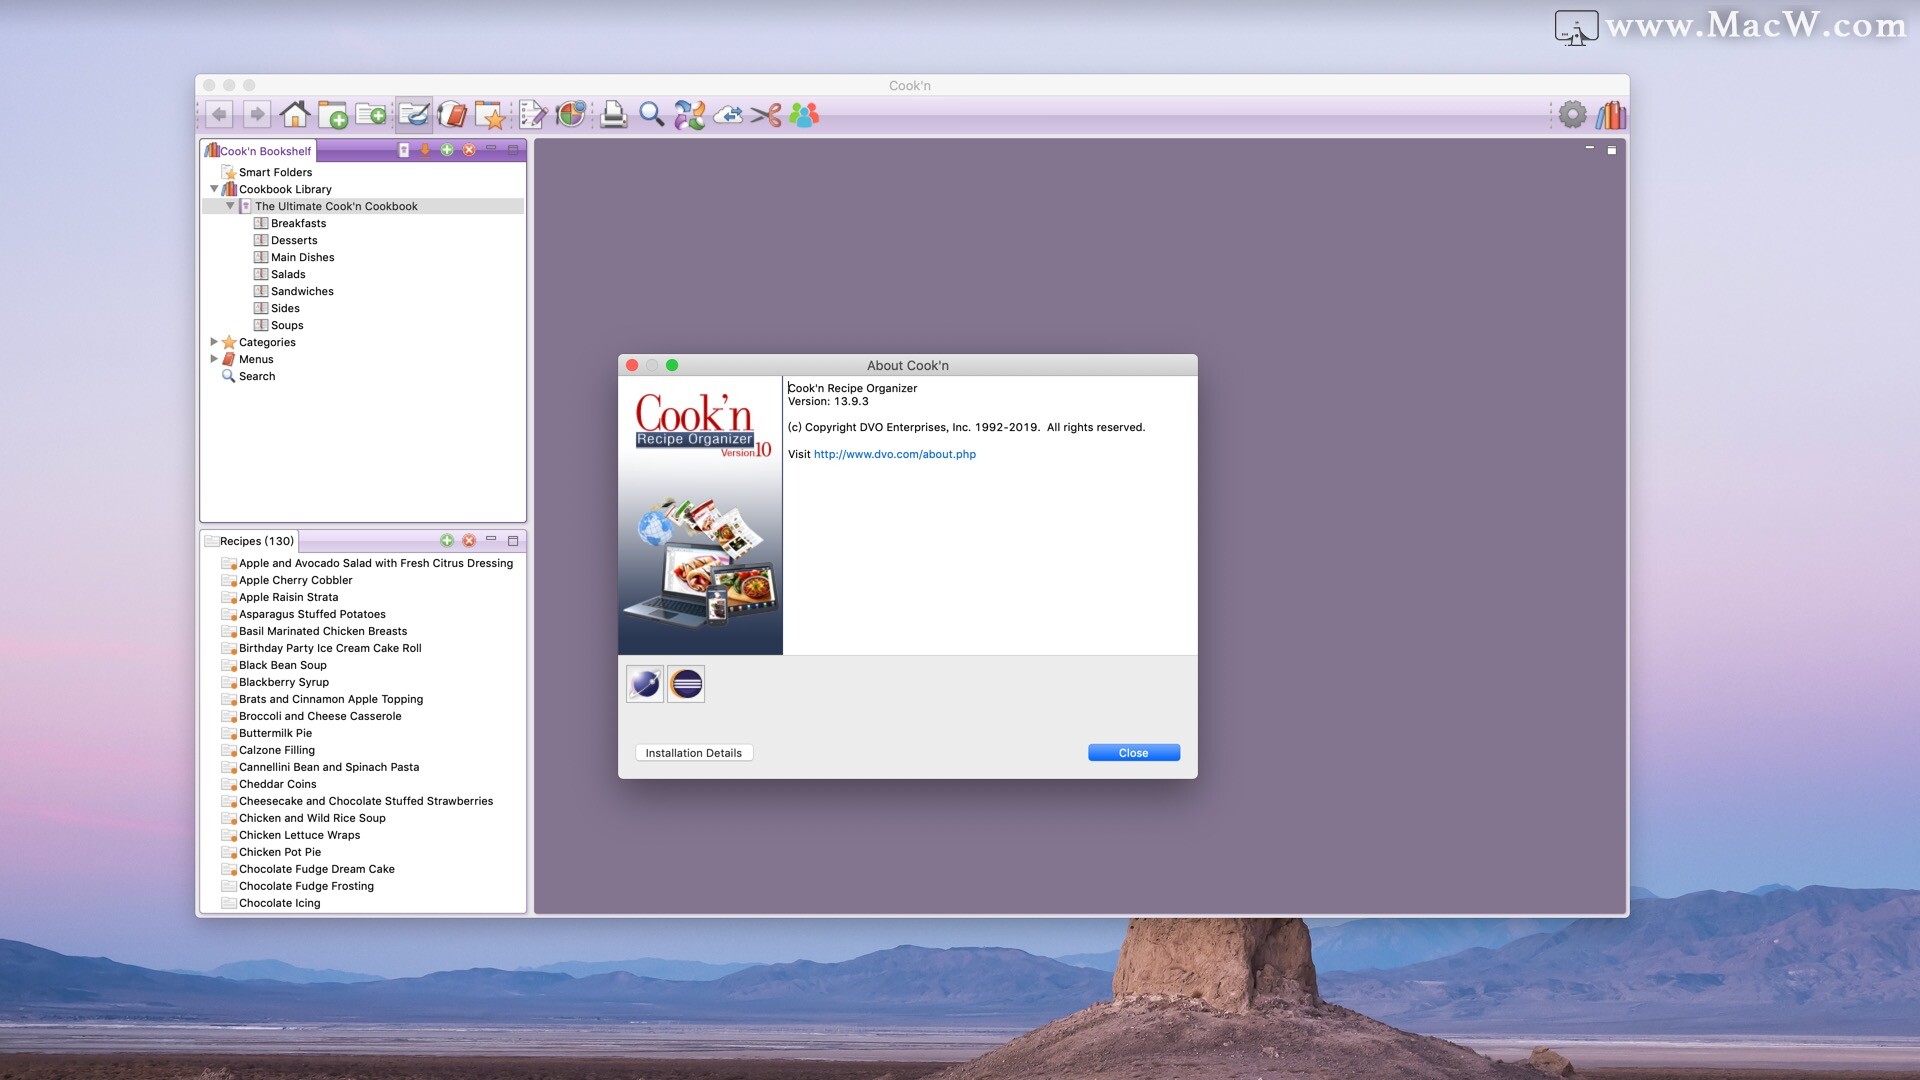The height and width of the screenshot is (1080, 1920).
Task: Open the settings gear icon in the toolbar
Action: coord(1573,115)
